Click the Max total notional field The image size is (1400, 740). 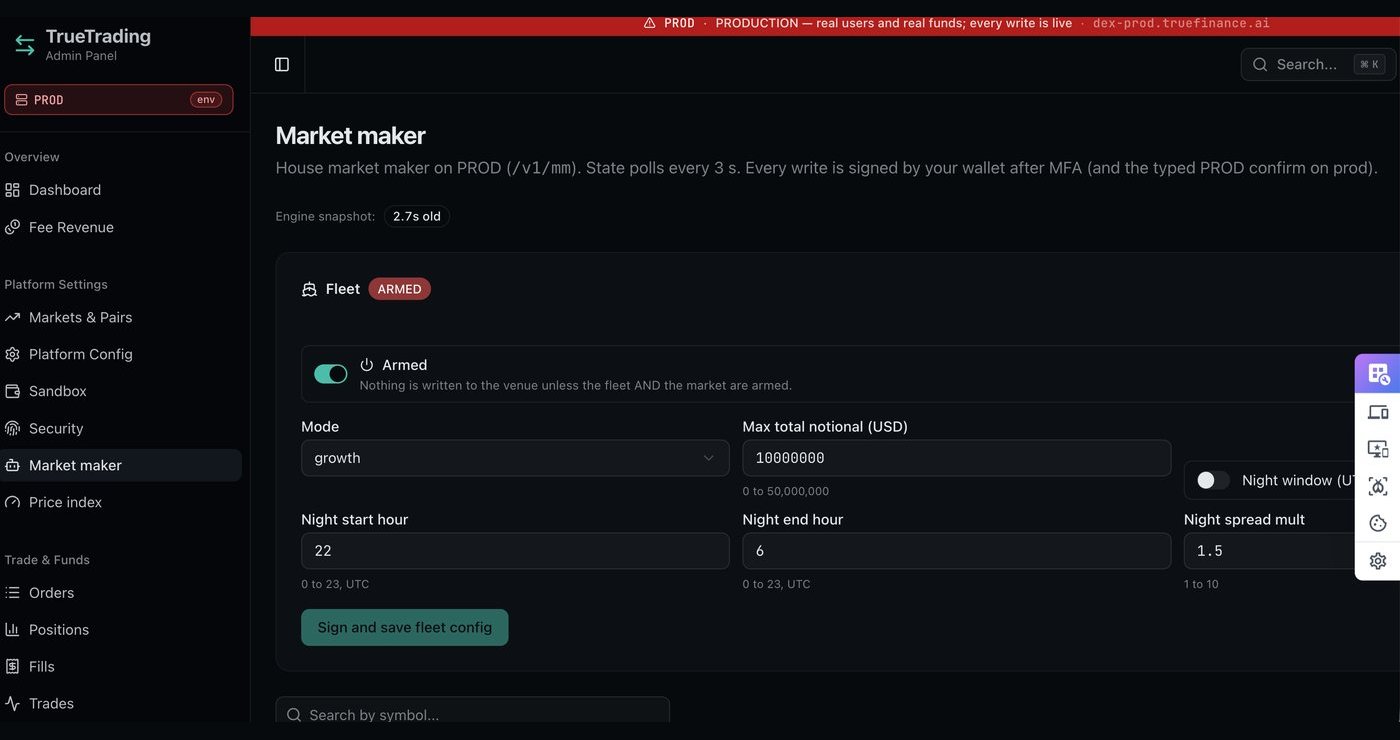pos(957,458)
